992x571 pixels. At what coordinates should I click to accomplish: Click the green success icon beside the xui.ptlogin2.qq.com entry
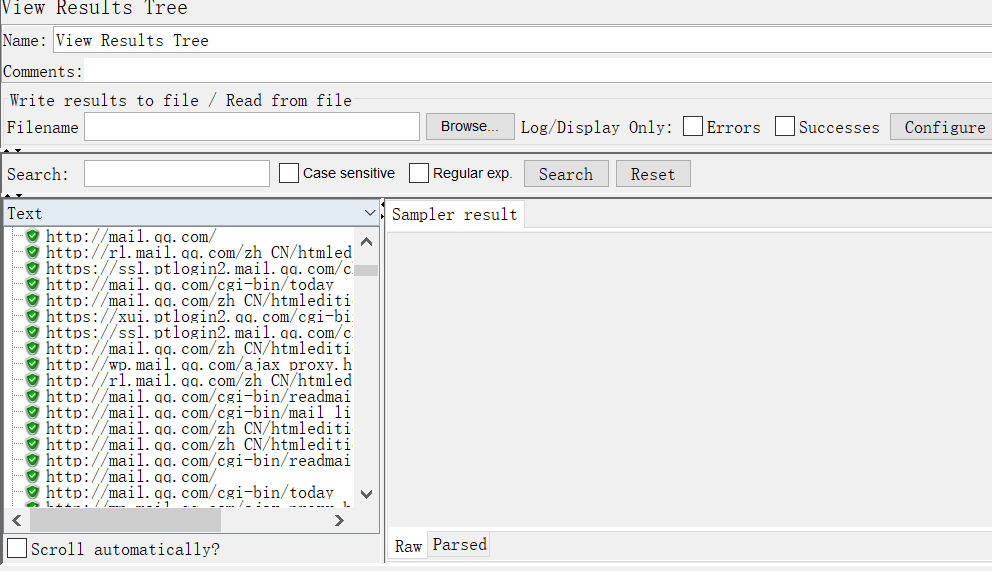33,316
